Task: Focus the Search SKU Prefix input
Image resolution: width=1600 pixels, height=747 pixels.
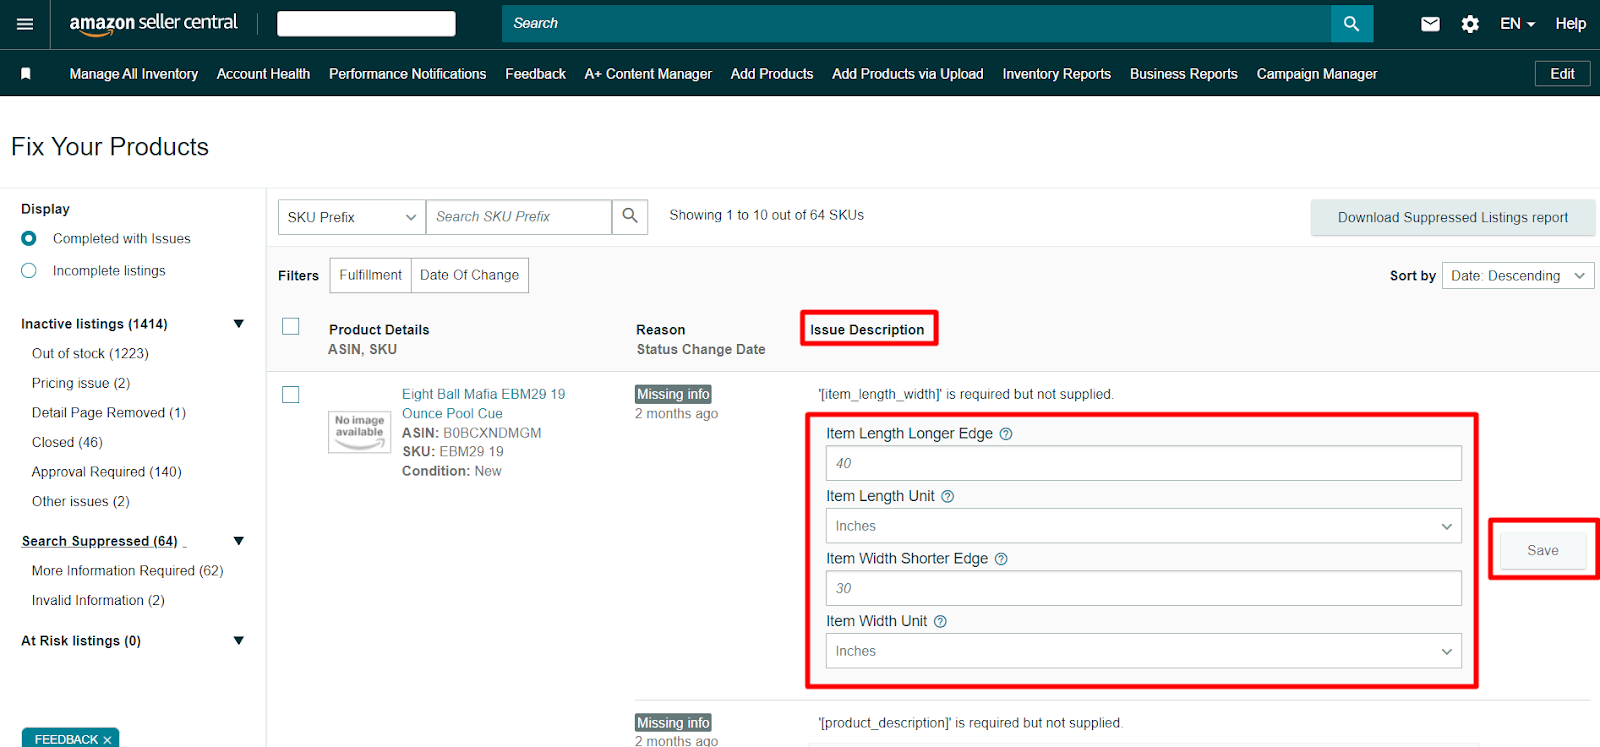Action: [x=519, y=217]
